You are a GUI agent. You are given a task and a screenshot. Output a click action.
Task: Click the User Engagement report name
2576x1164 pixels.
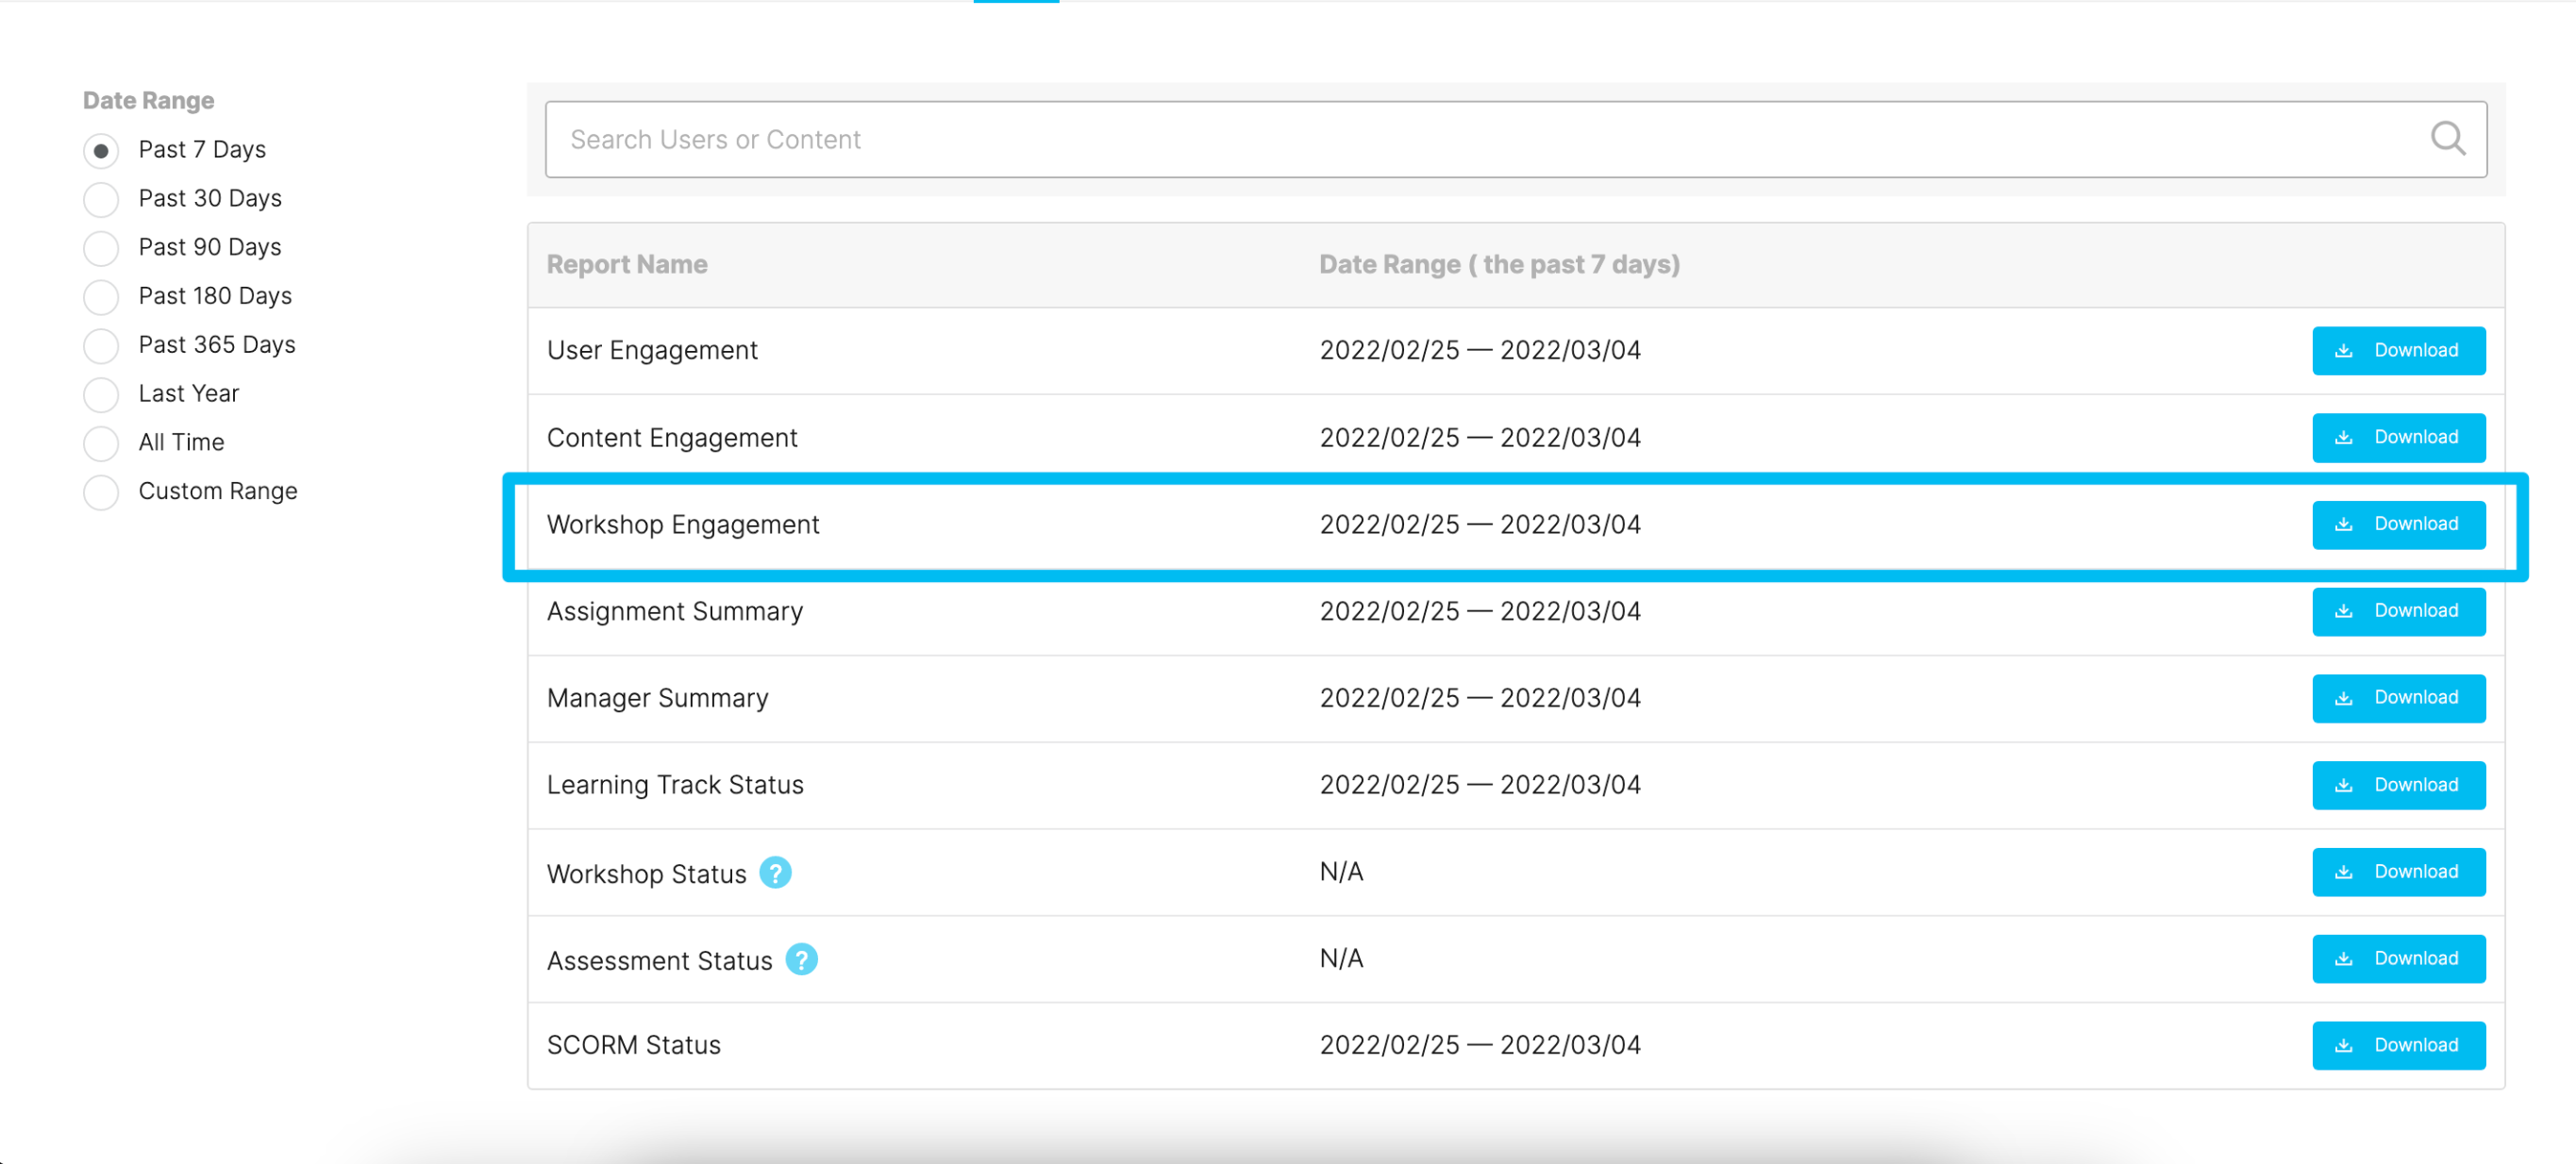[652, 350]
